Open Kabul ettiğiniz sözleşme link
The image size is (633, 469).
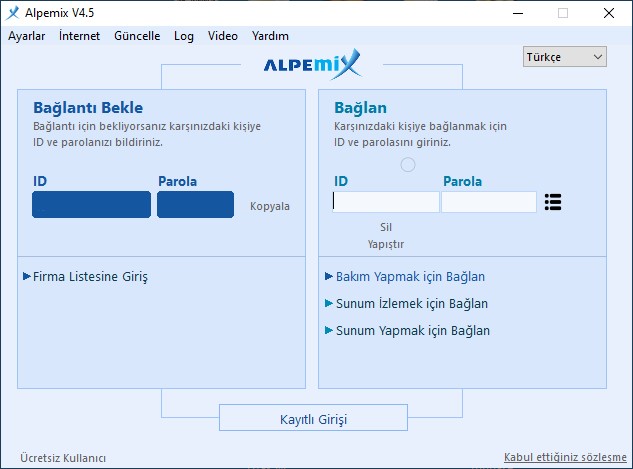pos(565,457)
